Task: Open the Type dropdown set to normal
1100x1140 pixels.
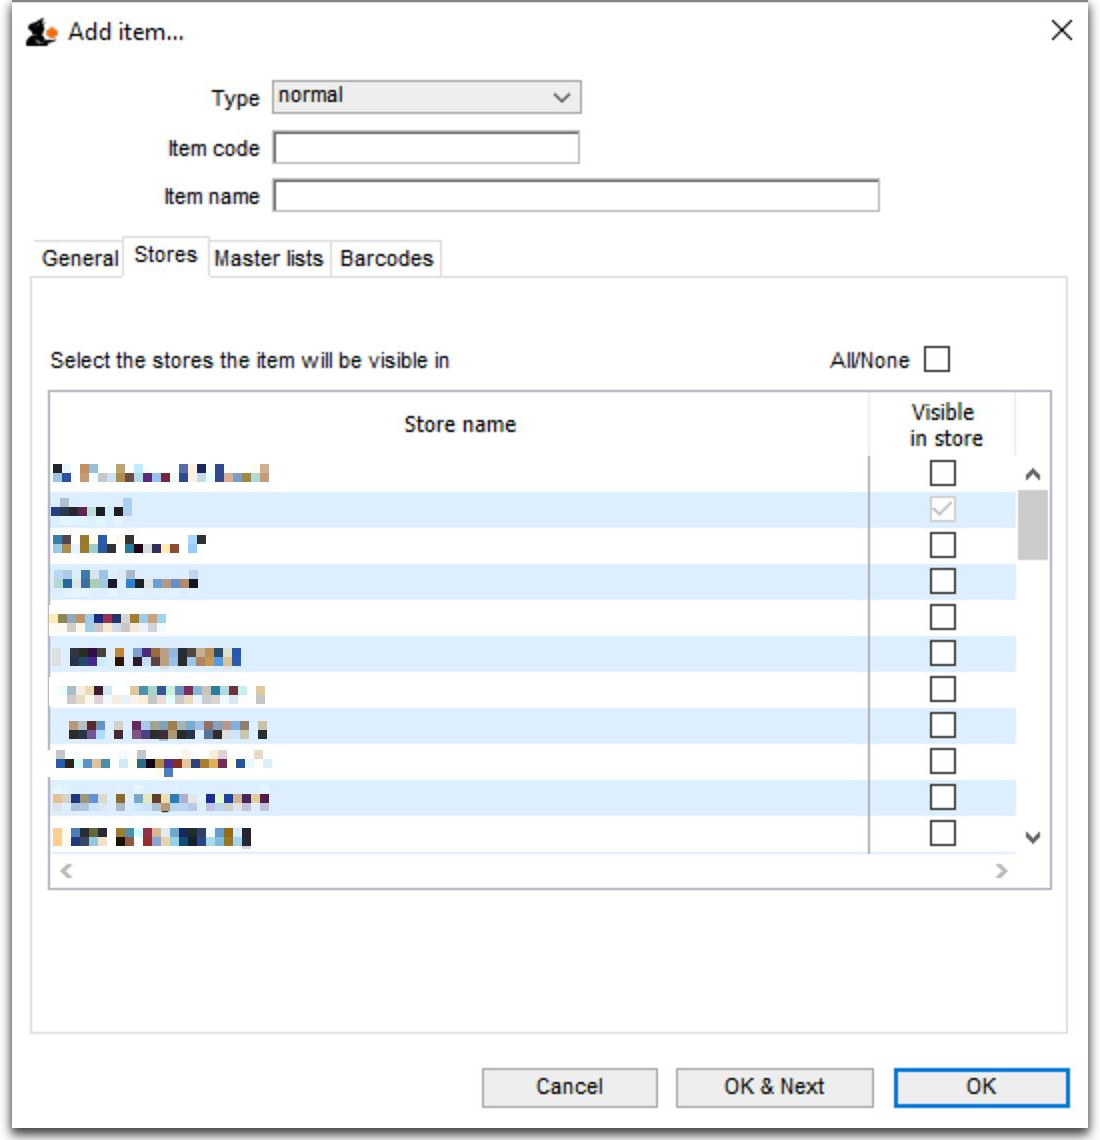Action: [426, 97]
